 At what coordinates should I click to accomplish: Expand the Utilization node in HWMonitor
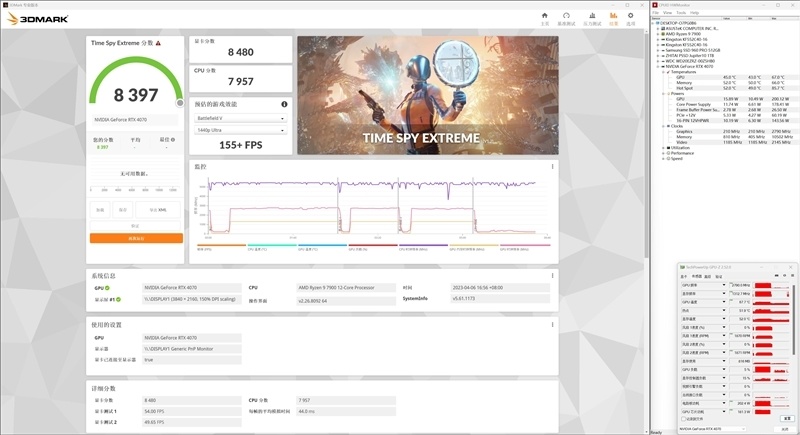(663, 148)
